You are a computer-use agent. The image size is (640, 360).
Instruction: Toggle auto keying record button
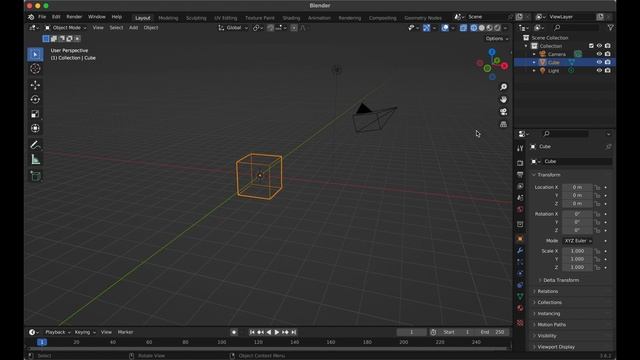coord(234,332)
